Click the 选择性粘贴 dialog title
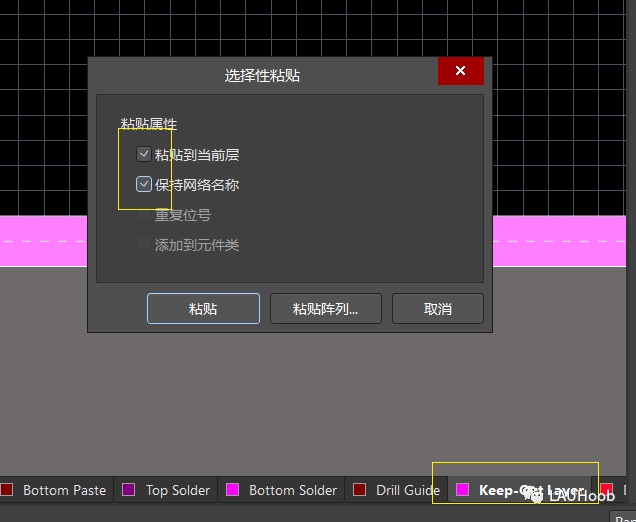 [x=262, y=76]
